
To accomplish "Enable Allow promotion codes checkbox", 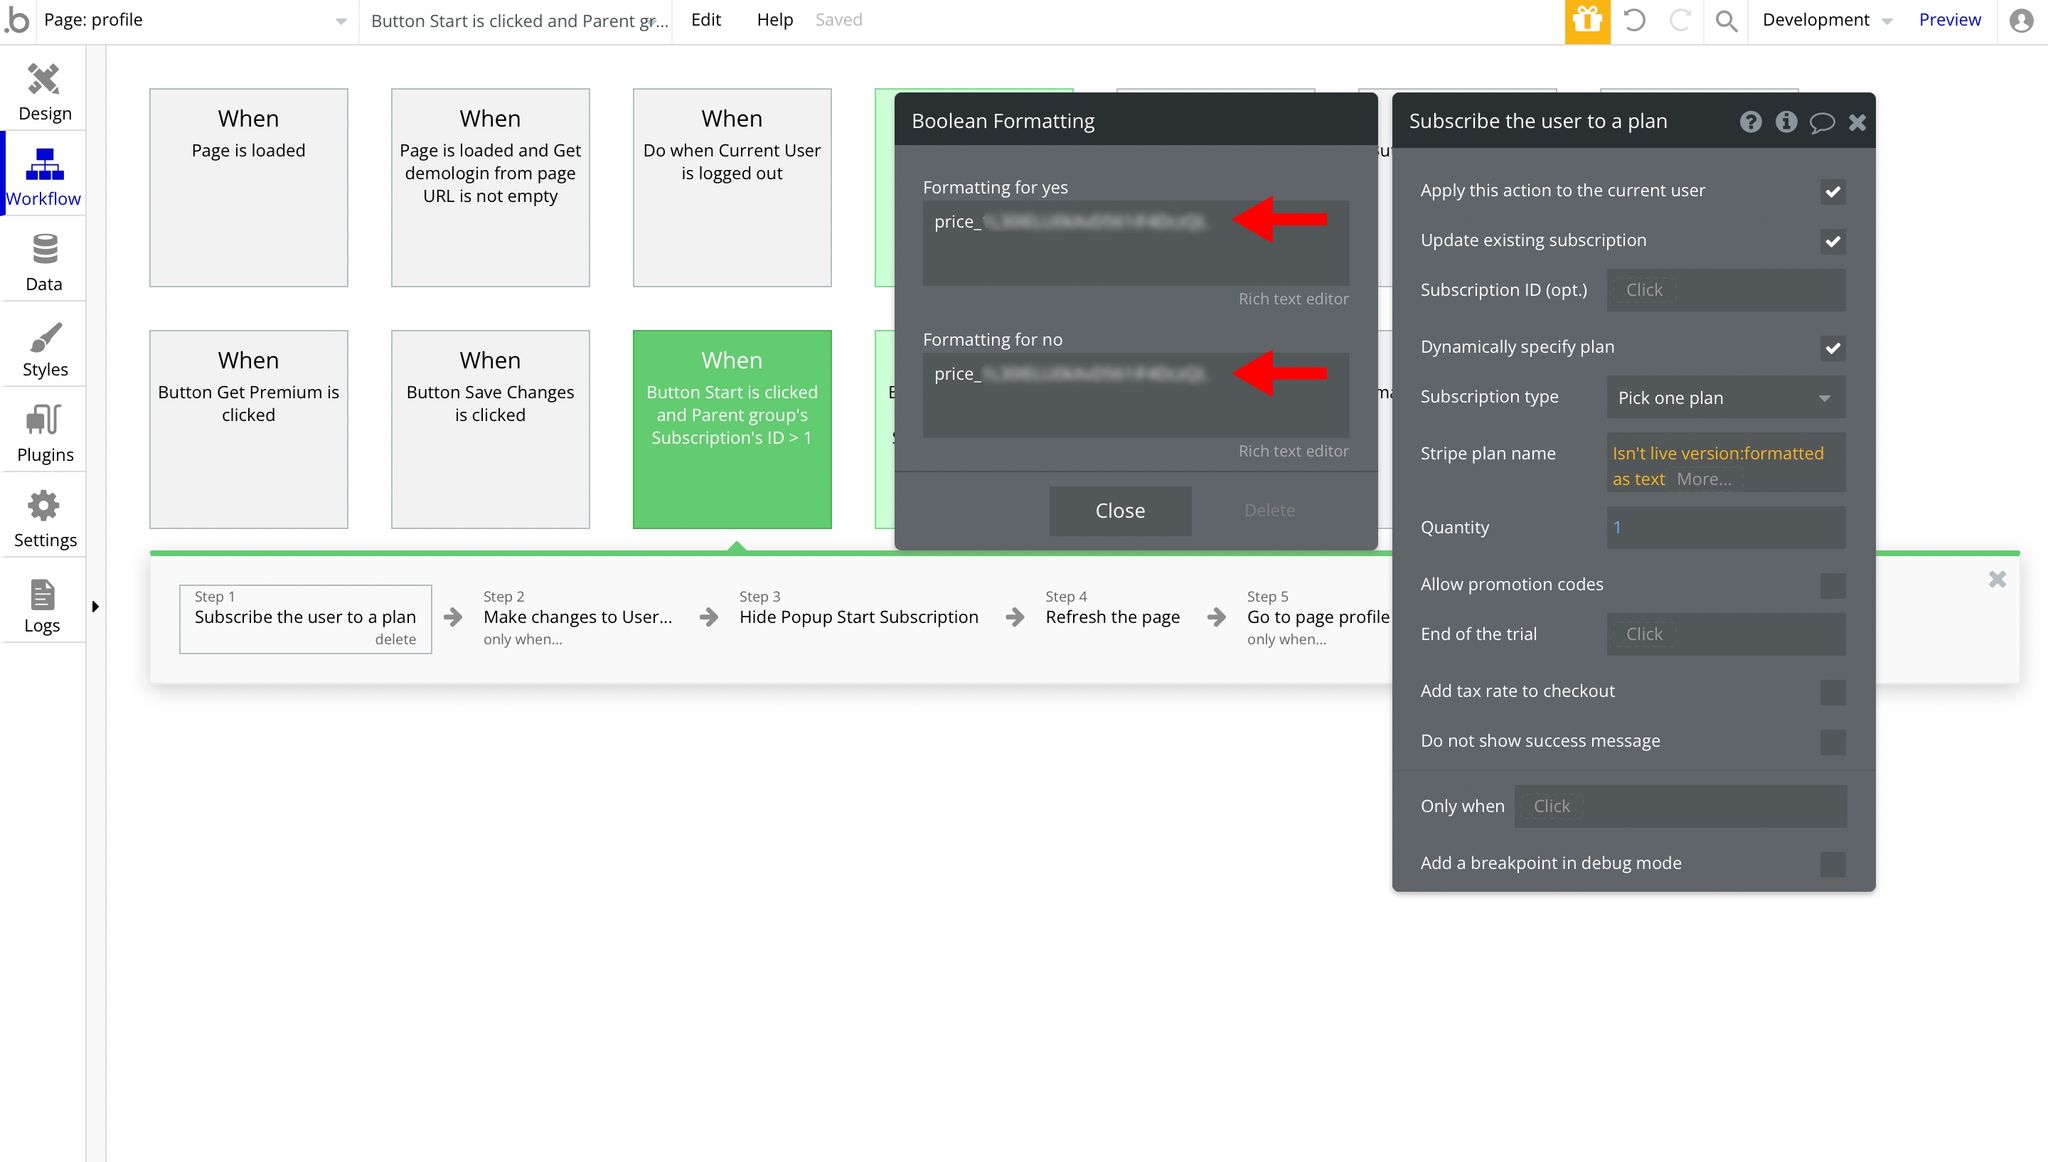I will click(x=1832, y=585).
